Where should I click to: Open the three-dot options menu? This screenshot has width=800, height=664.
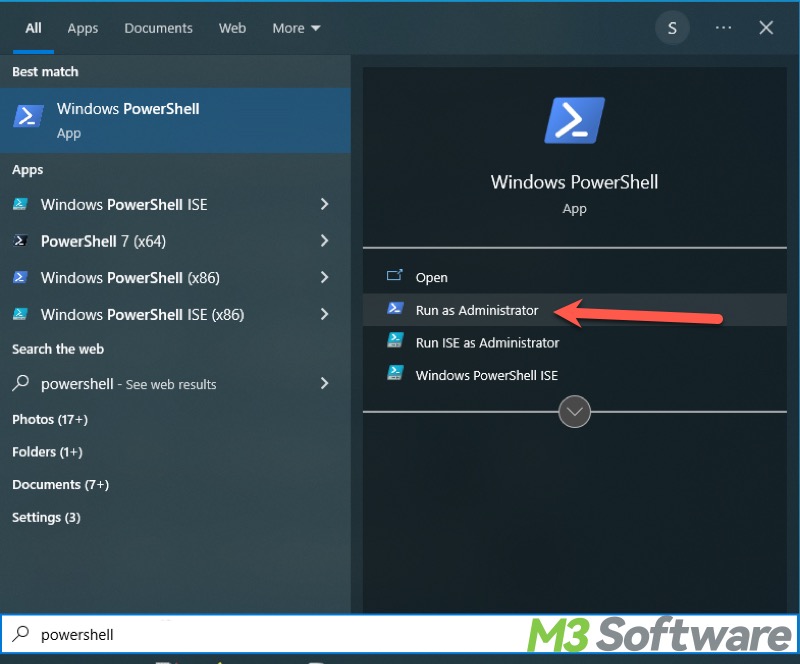click(x=723, y=28)
